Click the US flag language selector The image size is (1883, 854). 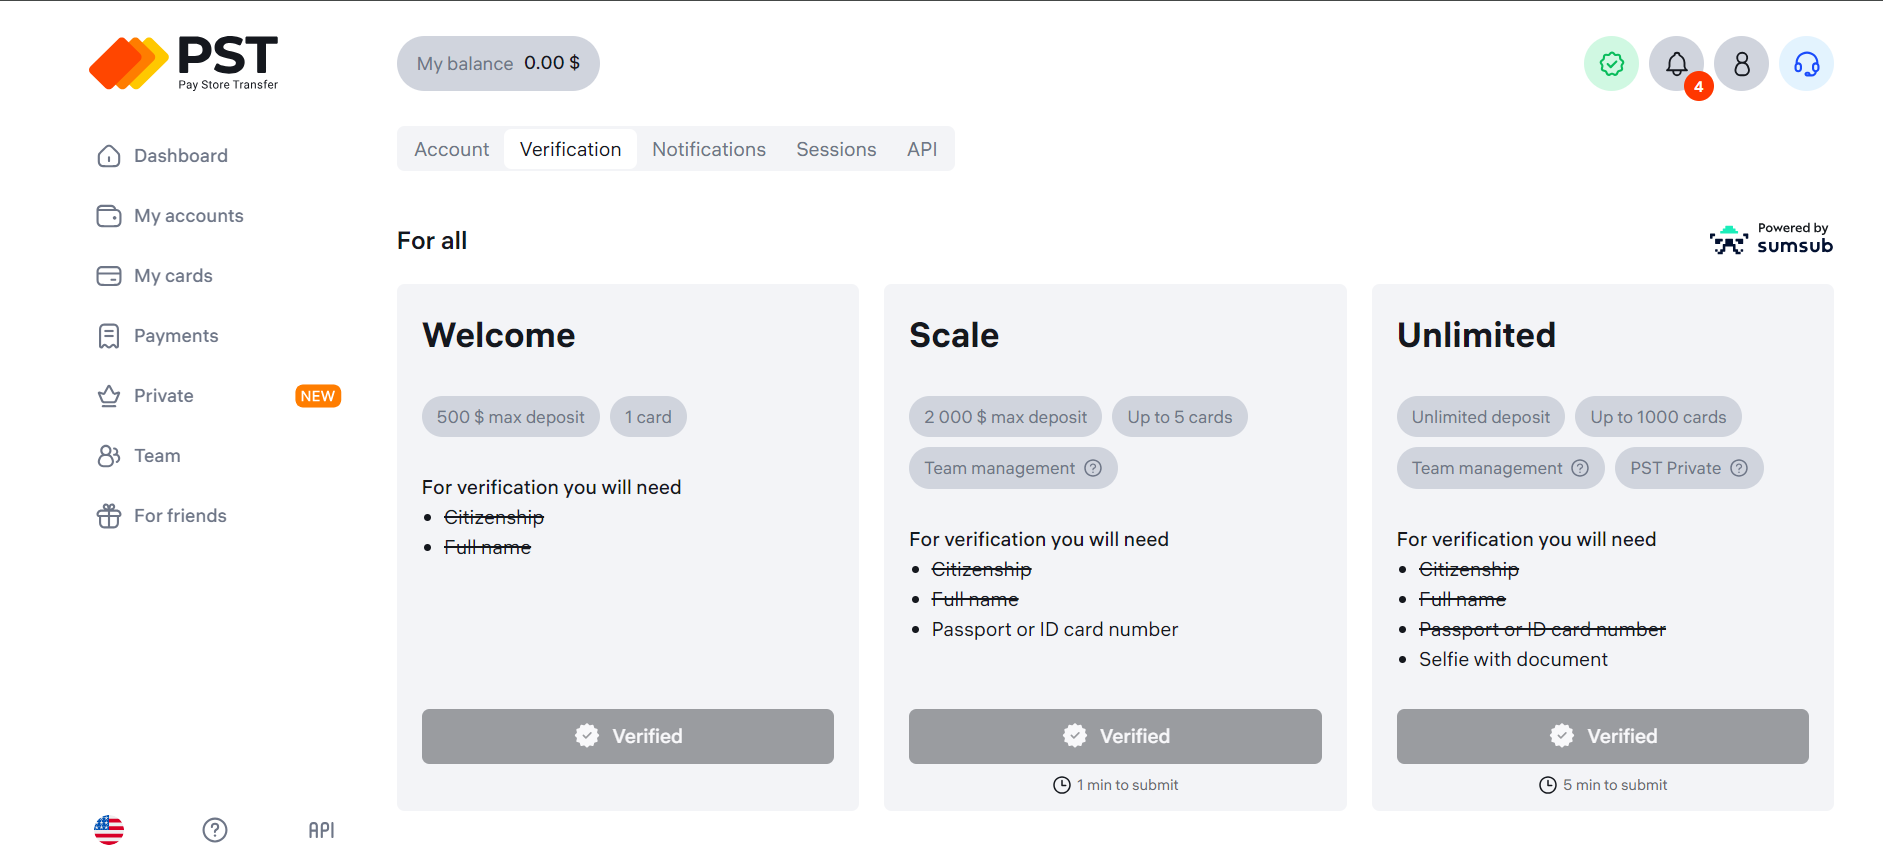(x=109, y=830)
